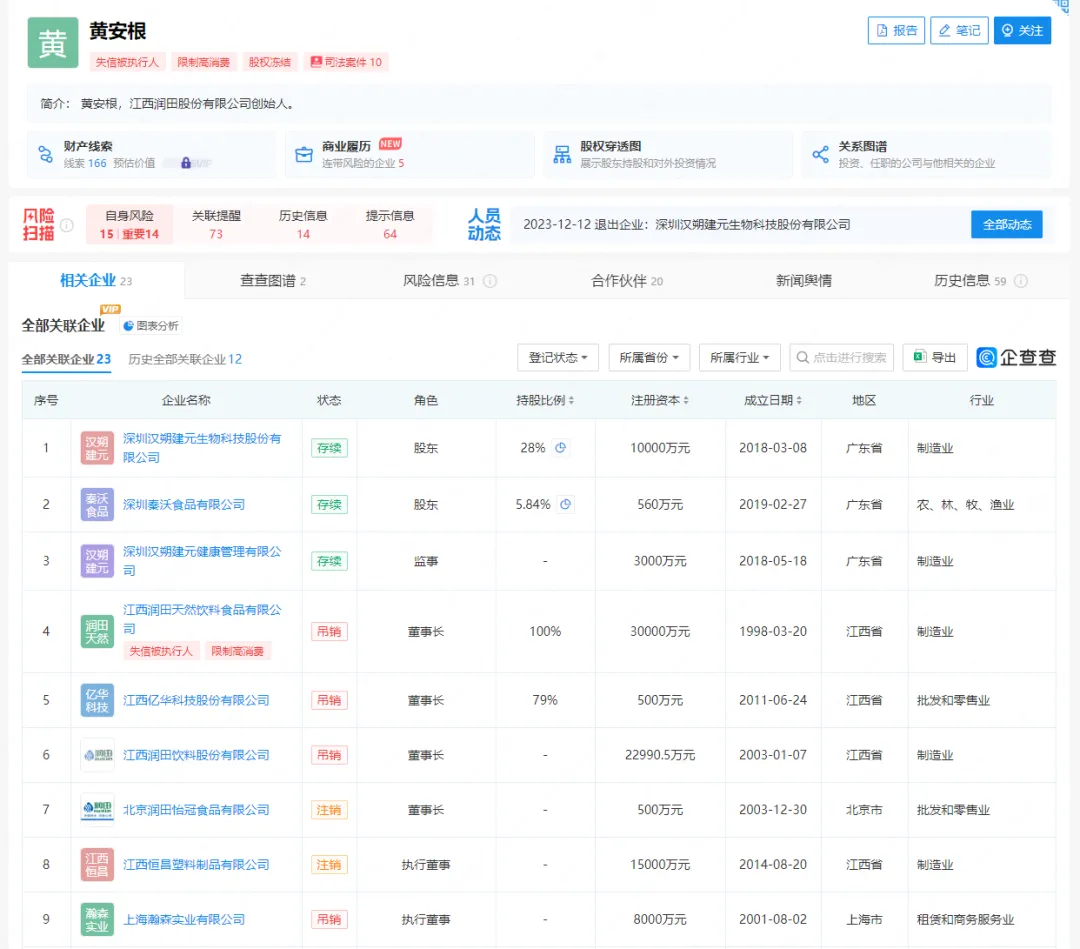The image size is (1080, 949).
Task: Click 限制高消费 tag under 黄安根 name
Action: coord(204,62)
